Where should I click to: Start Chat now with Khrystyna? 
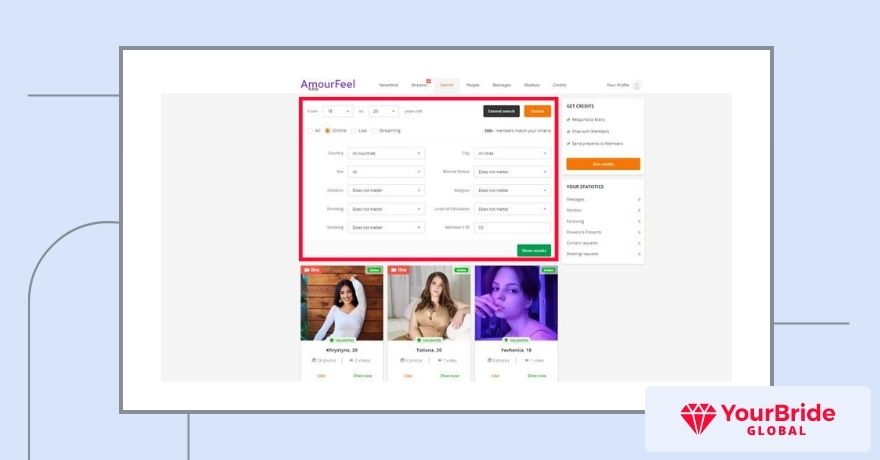coord(363,376)
